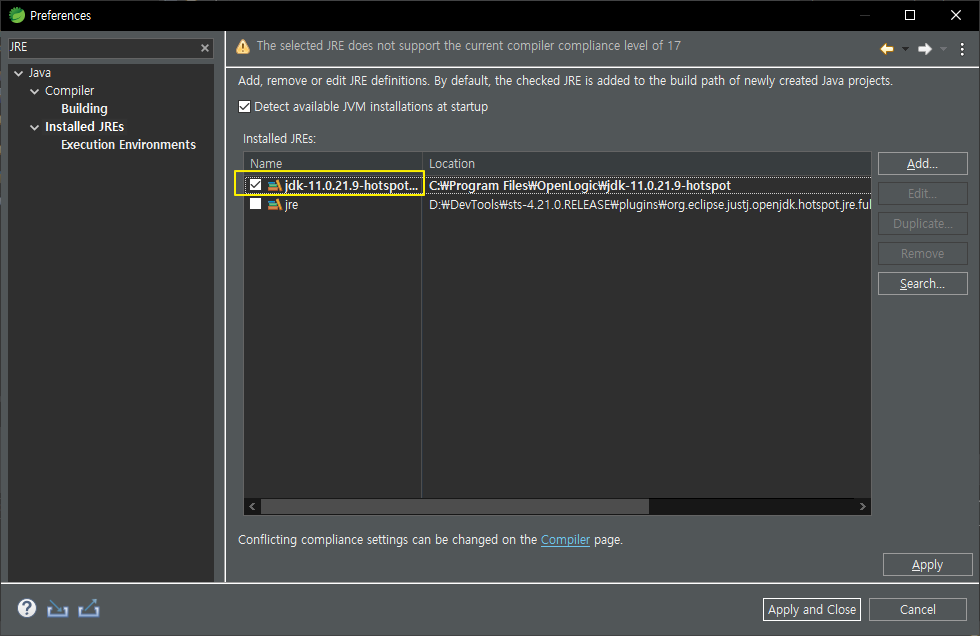
Task: Select the jre row name
Action: 291,205
